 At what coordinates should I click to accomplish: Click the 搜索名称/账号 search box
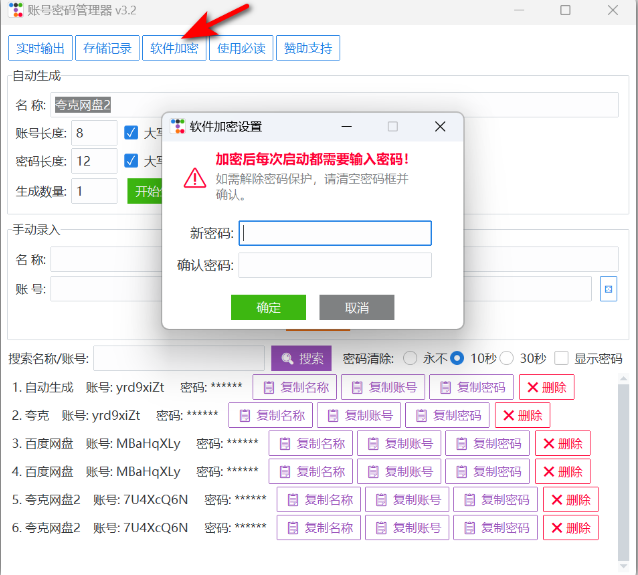tap(179, 359)
